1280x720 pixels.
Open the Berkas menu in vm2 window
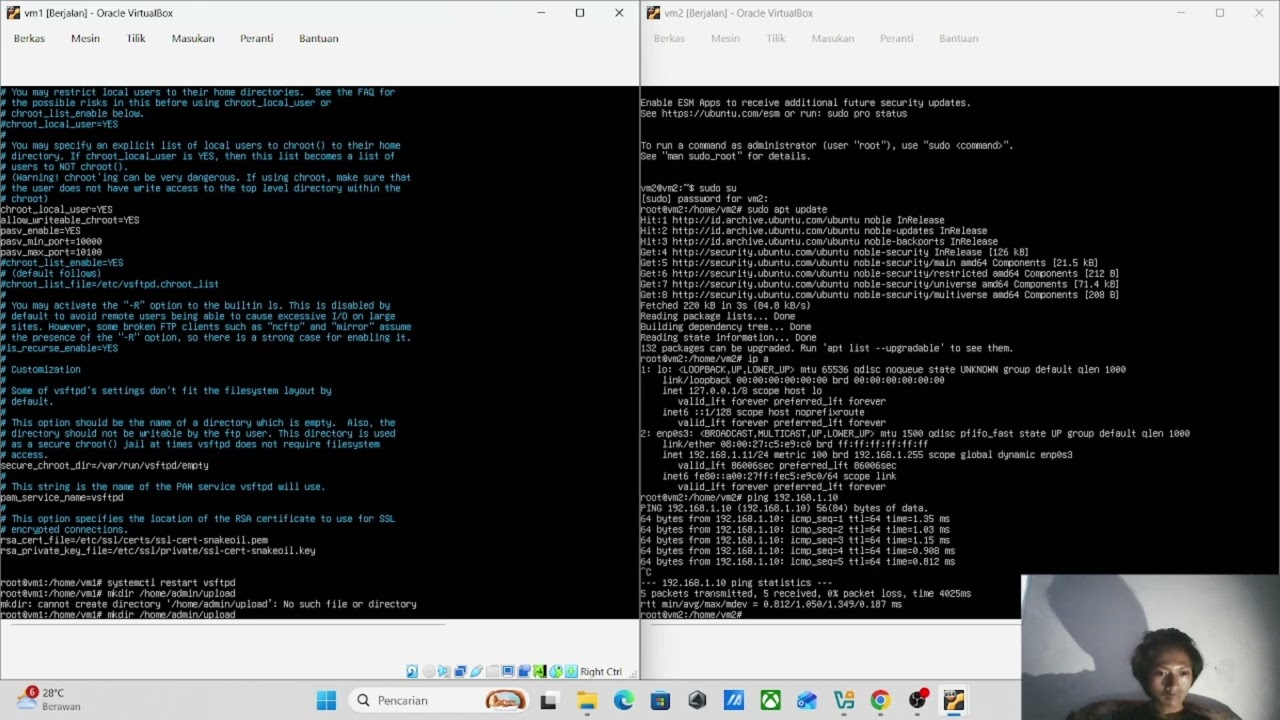point(669,38)
